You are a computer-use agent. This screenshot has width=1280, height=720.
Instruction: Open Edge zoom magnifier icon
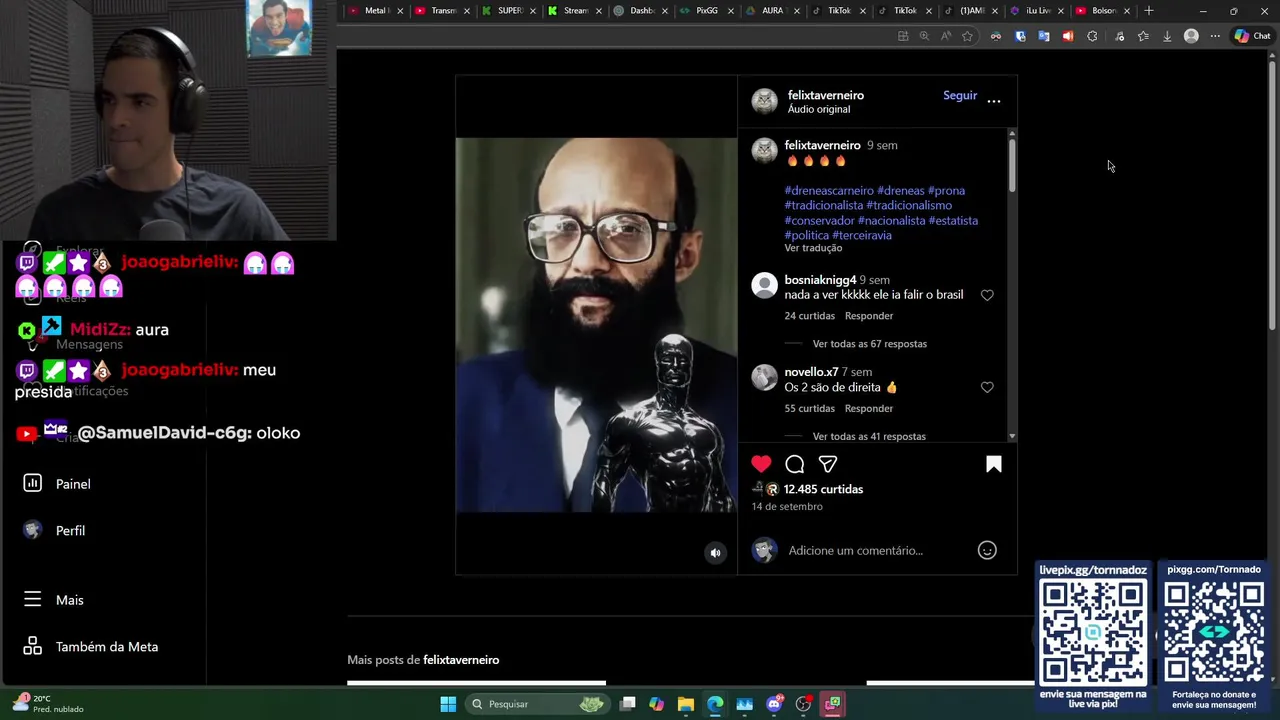click(924, 36)
